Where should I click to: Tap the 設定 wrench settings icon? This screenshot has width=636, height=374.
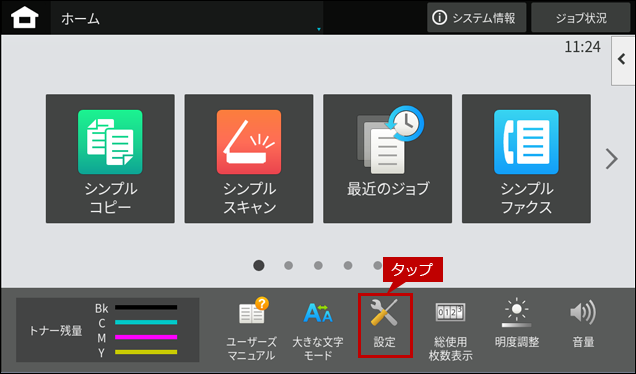coord(385,325)
